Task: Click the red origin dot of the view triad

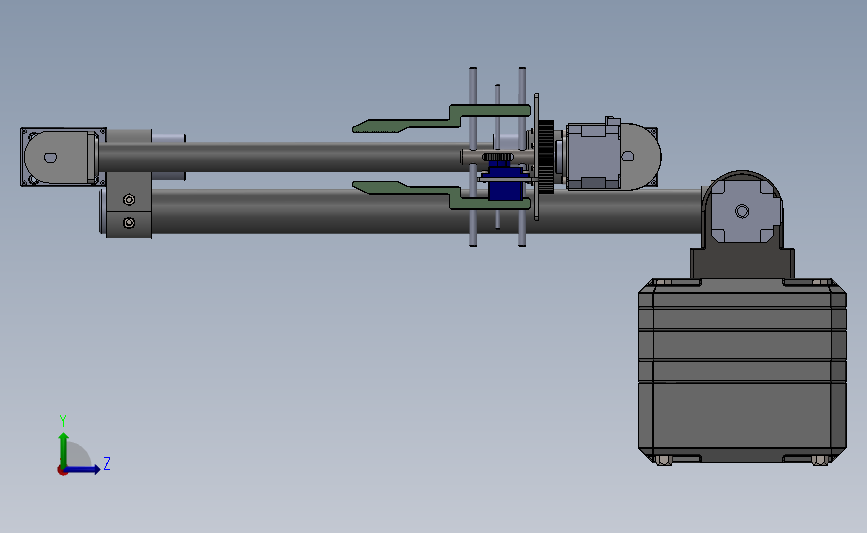Action: pos(62,471)
